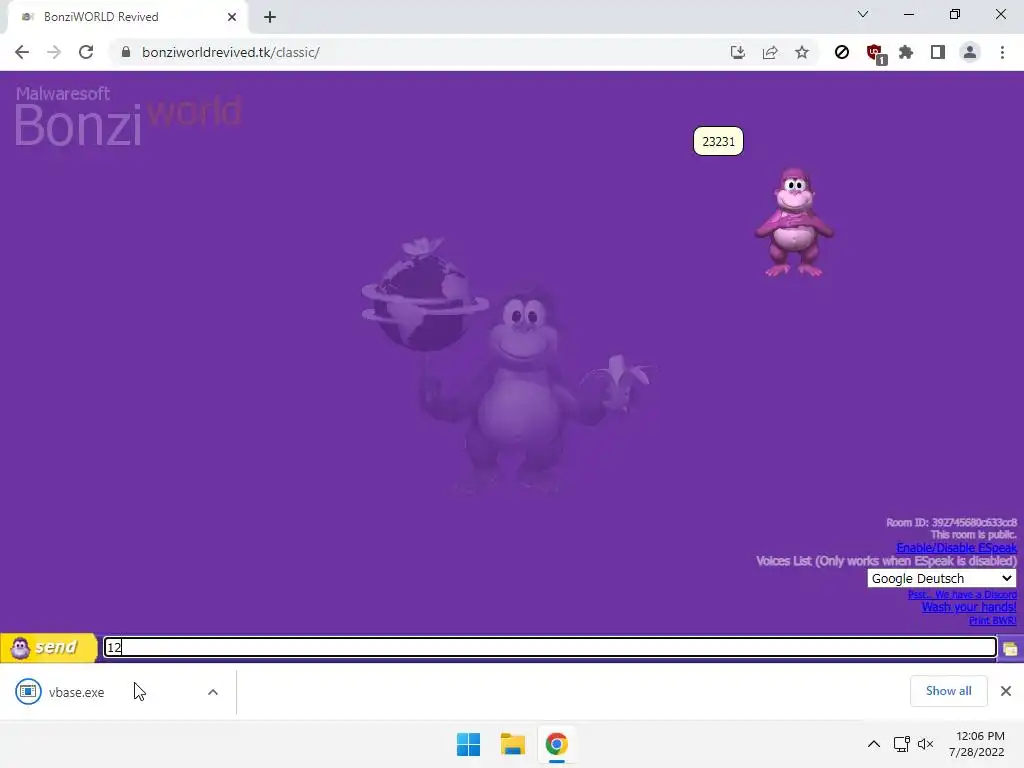Image resolution: width=1024 pixels, height=768 pixels.
Task: Toggle the browser side panel icon
Action: pyautogui.click(x=938, y=52)
